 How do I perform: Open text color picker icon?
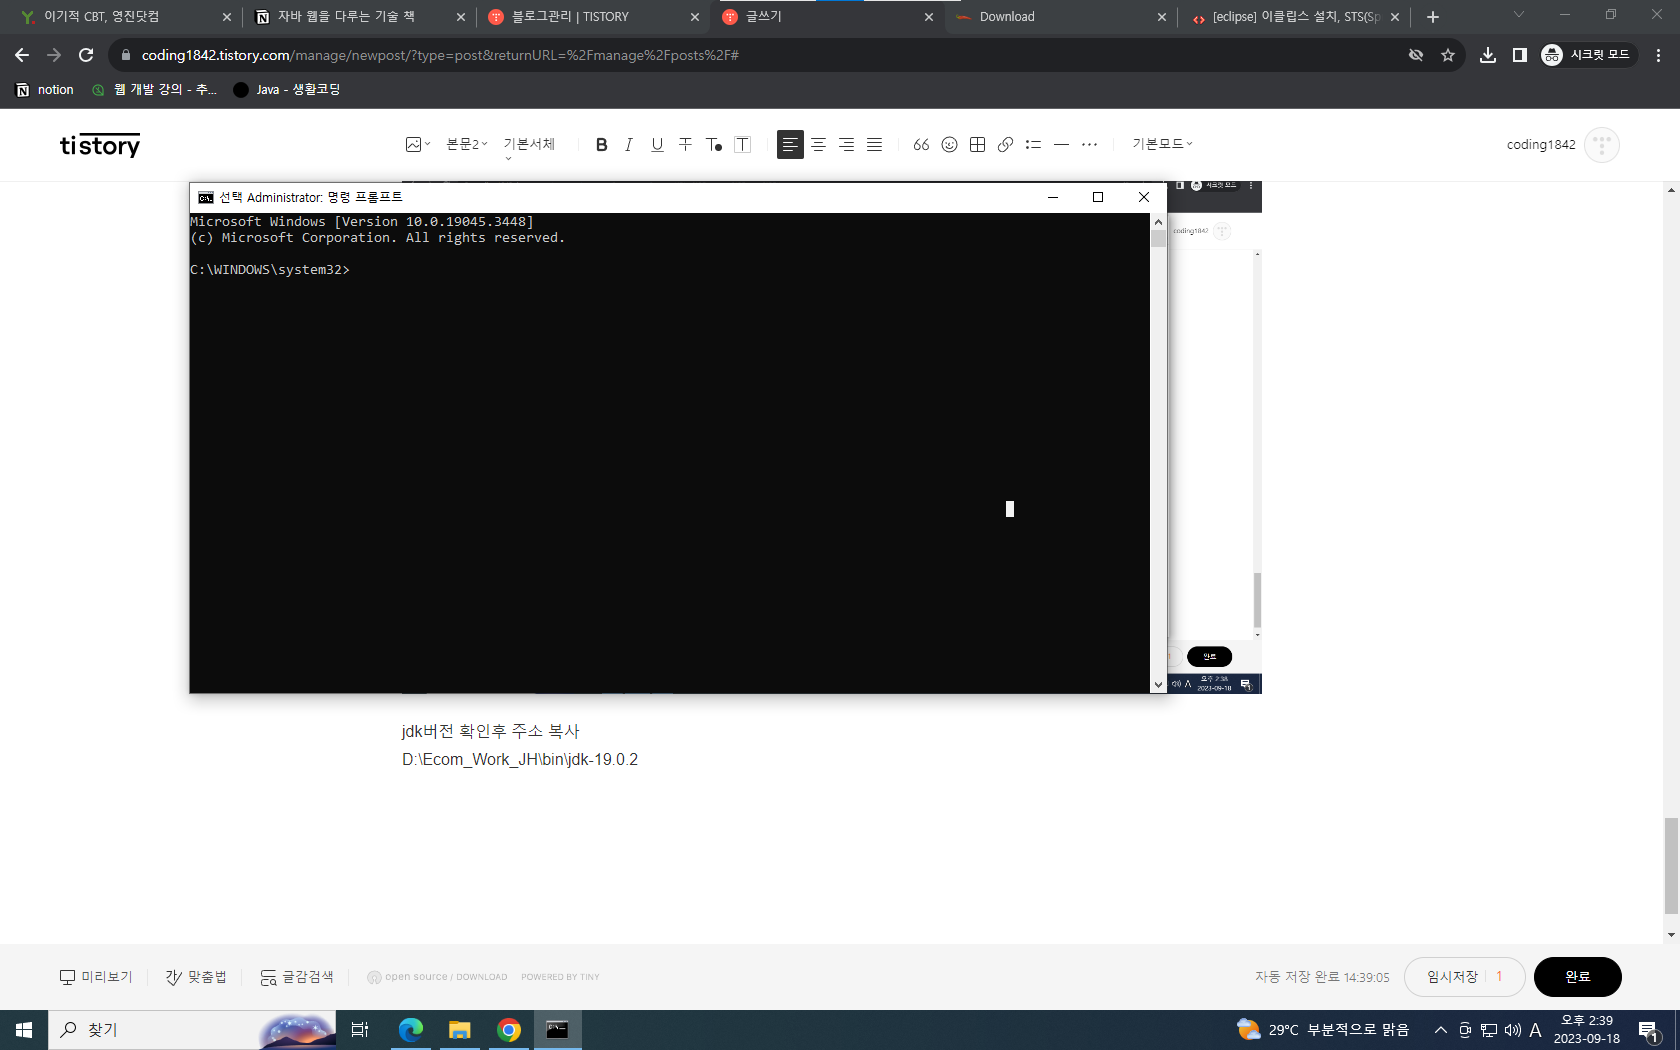714,145
